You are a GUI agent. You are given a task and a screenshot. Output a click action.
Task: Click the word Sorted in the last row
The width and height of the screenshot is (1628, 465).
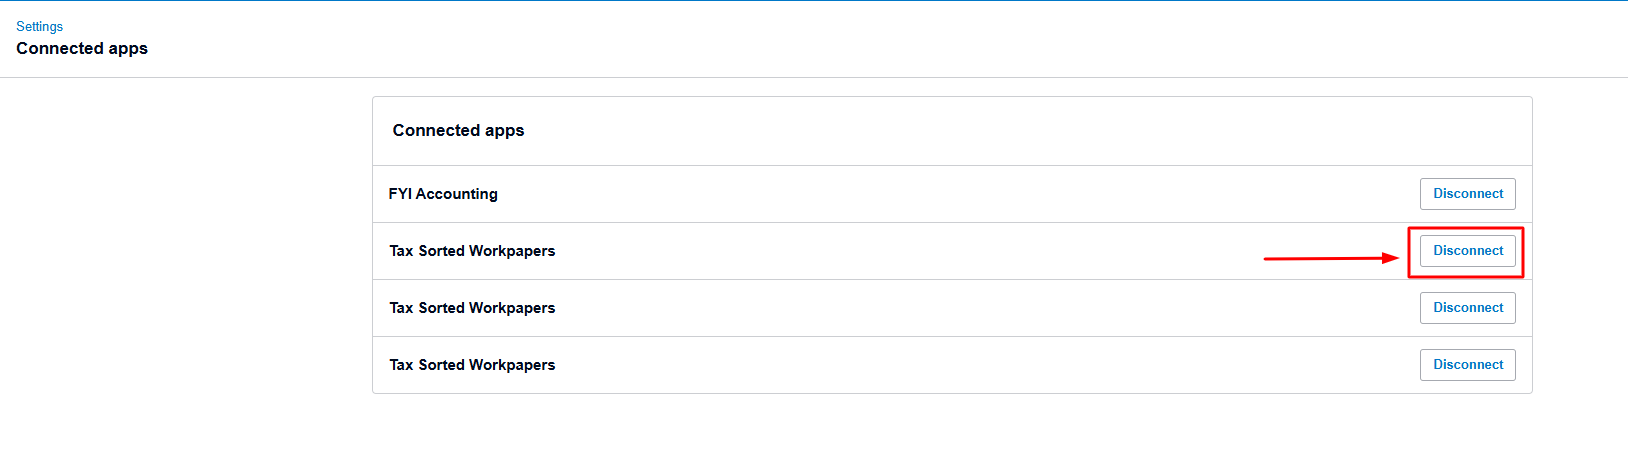click(x=441, y=365)
